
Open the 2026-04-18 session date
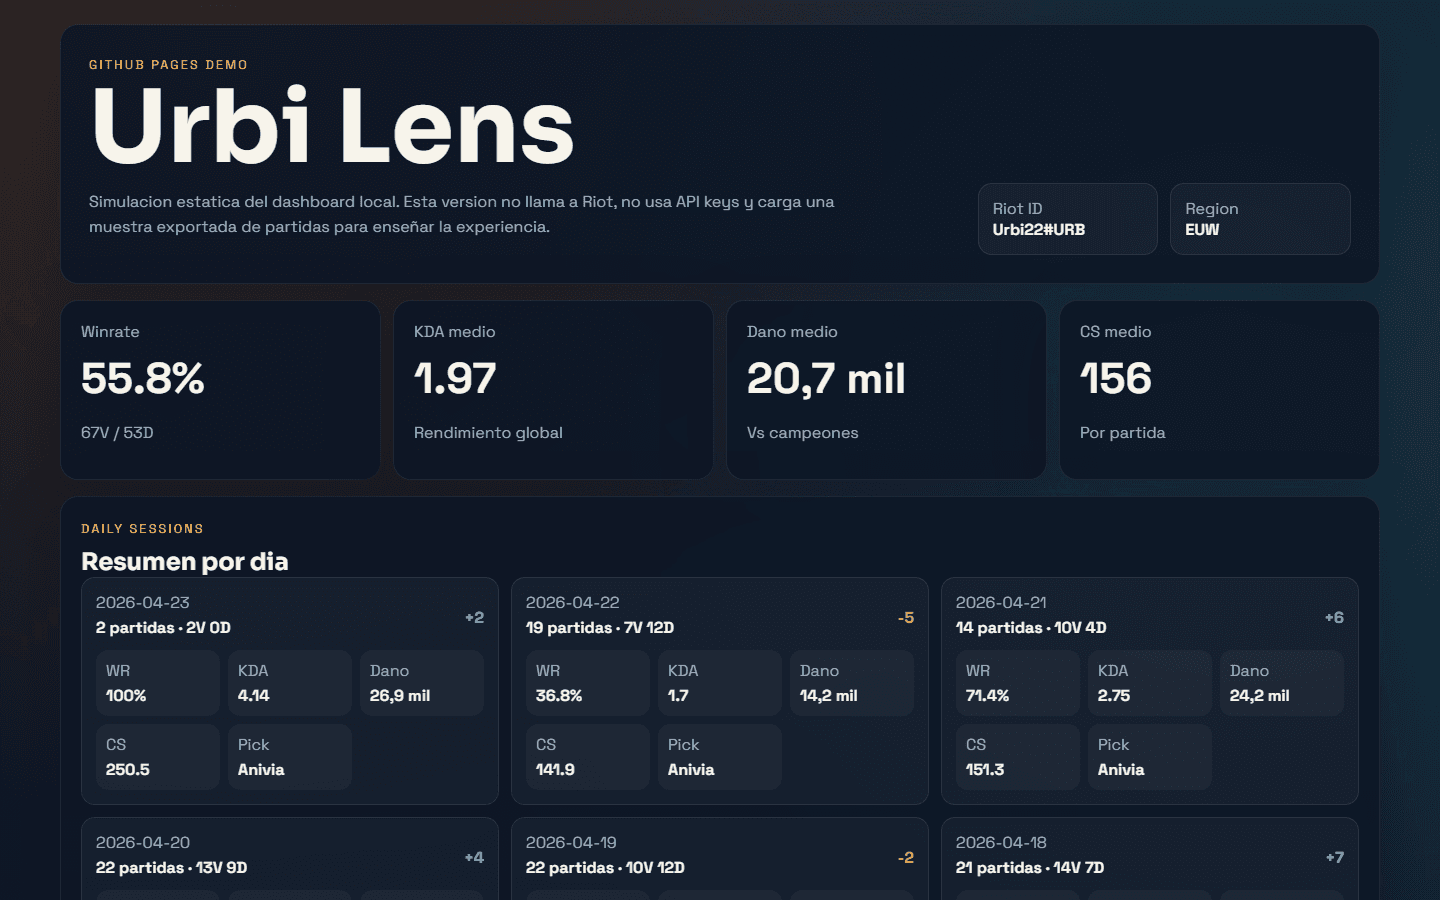click(1001, 843)
